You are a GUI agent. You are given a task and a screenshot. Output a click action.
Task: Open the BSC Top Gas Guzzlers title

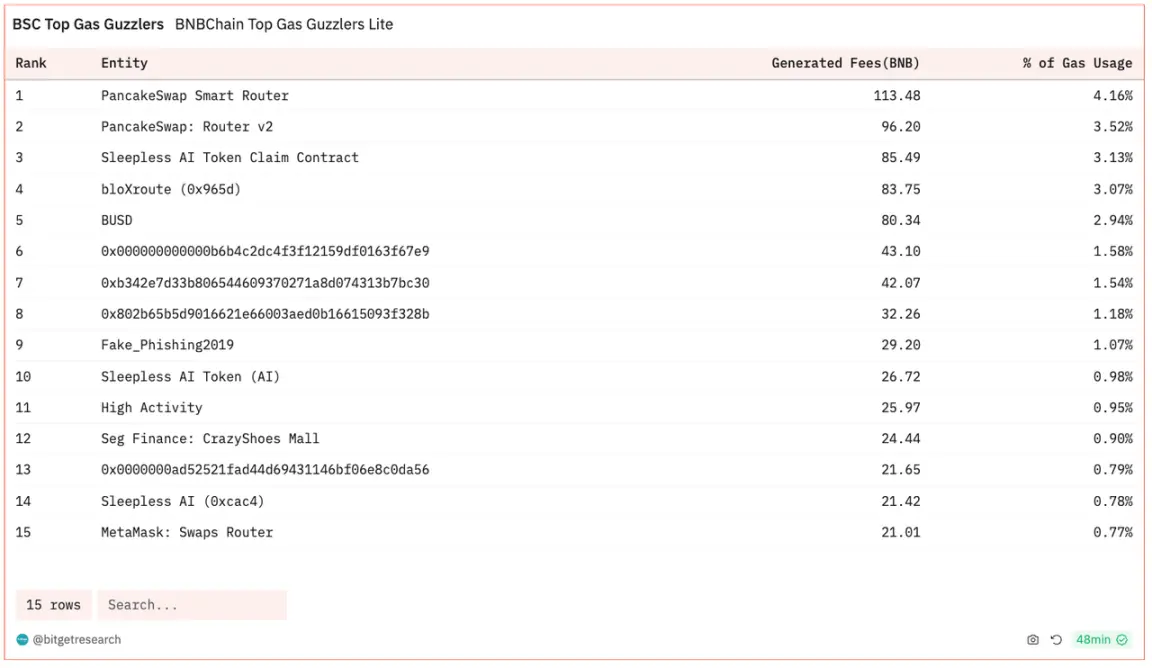[88, 24]
